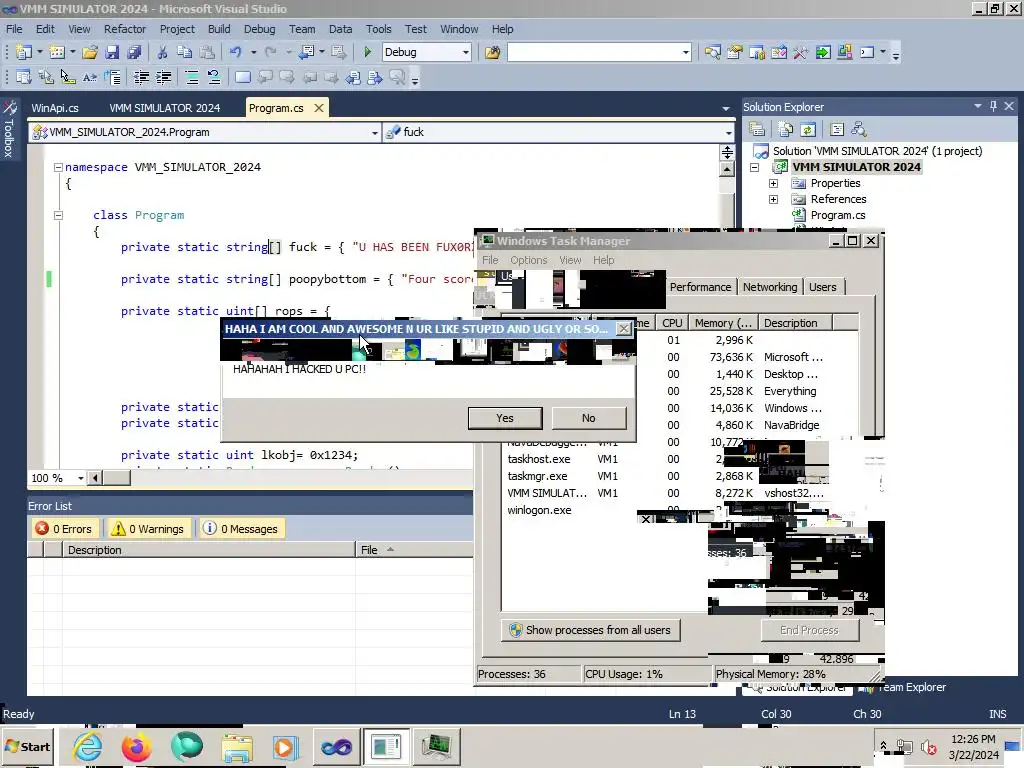Comment out the selected lines icon
The width and height of the screenshot is (1024, 768).
point(192,78)
